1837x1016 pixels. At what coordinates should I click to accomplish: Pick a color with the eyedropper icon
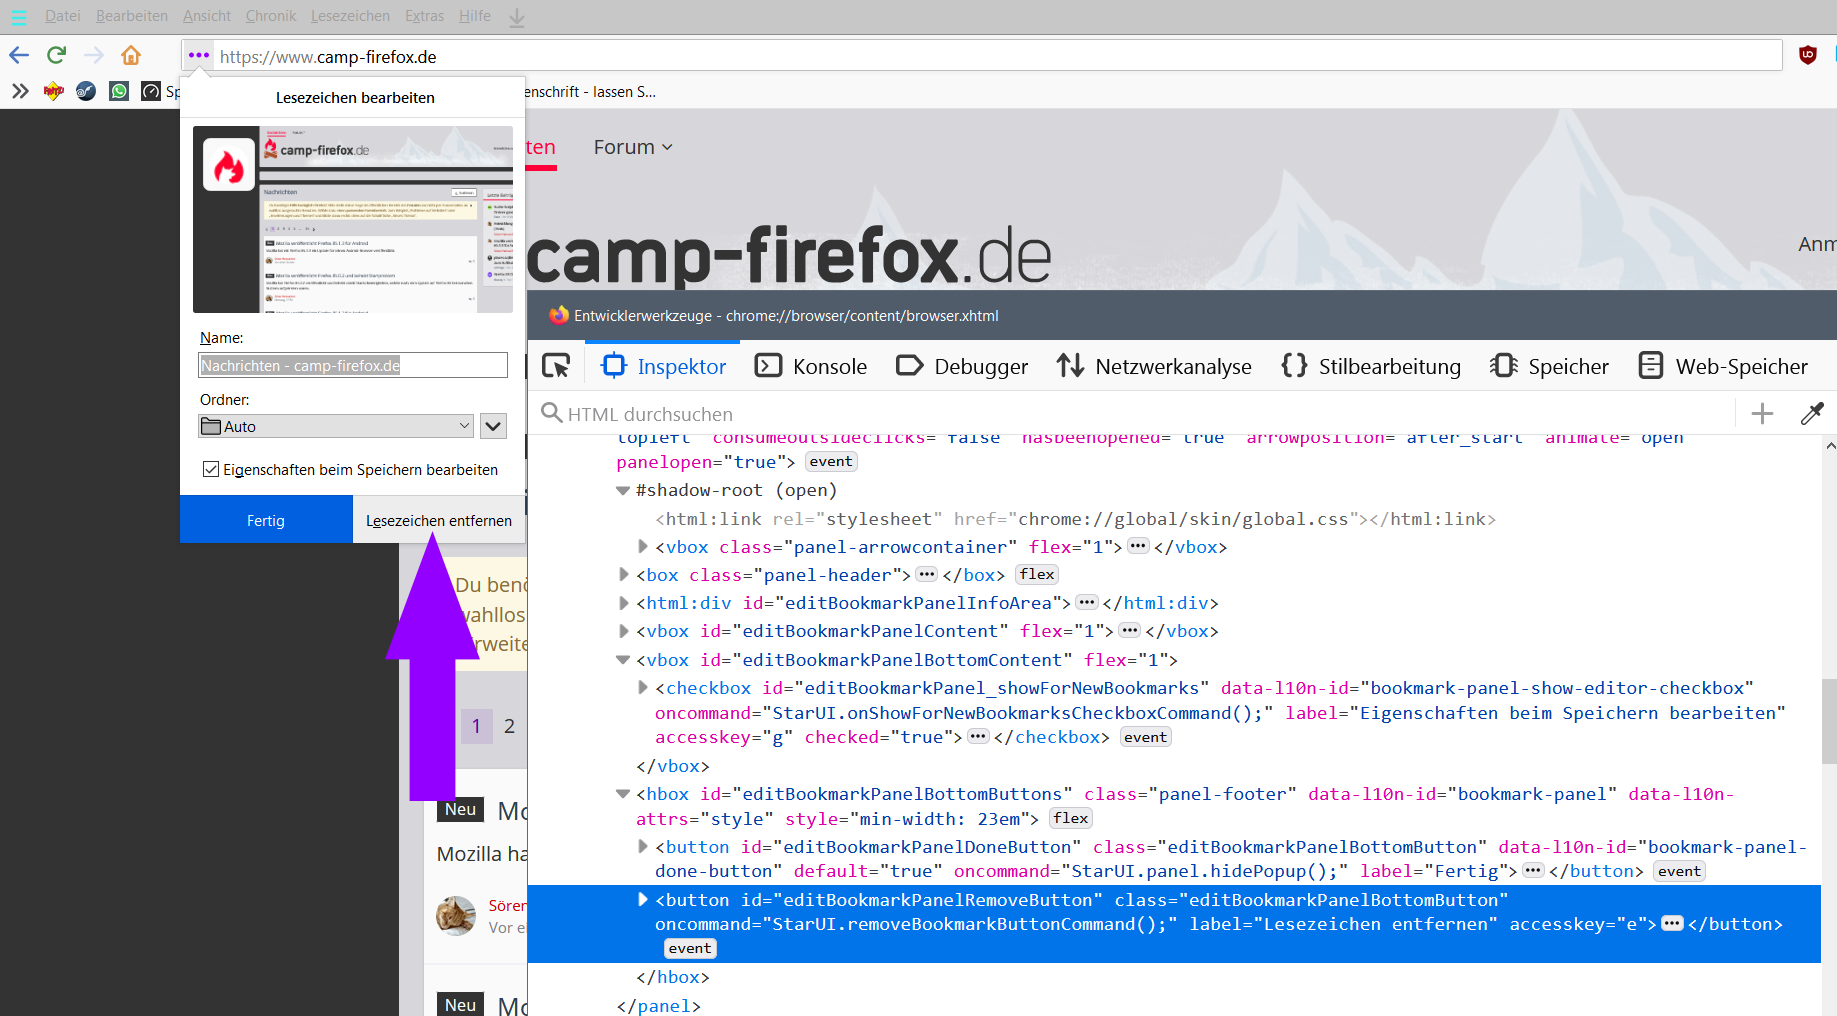coord(1812,413)
